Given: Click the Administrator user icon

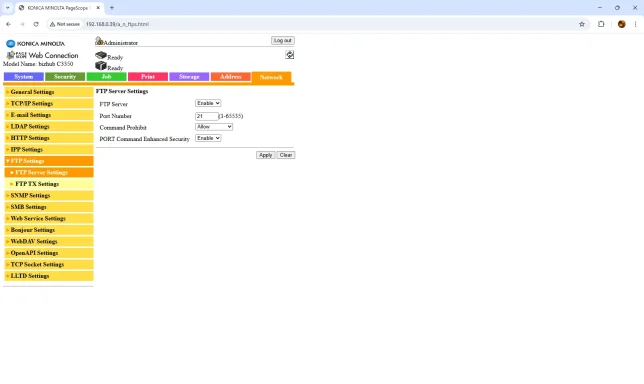Looking at the screenshot, I should [99, 41].
